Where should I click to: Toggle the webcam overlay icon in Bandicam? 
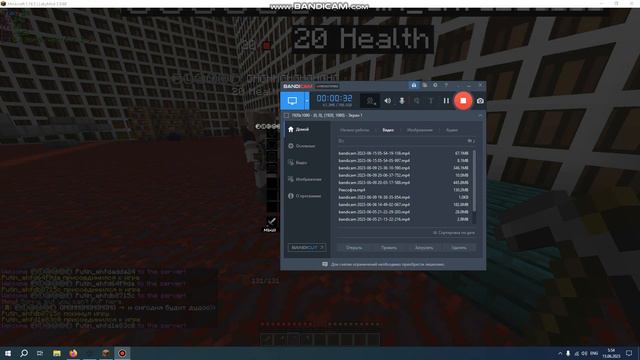[371, 101]
